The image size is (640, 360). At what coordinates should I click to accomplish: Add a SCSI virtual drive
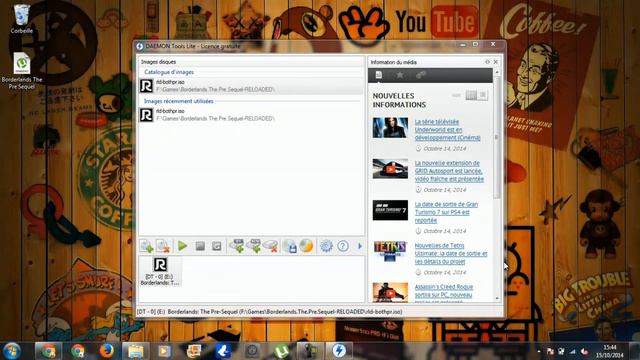[254, 246]
